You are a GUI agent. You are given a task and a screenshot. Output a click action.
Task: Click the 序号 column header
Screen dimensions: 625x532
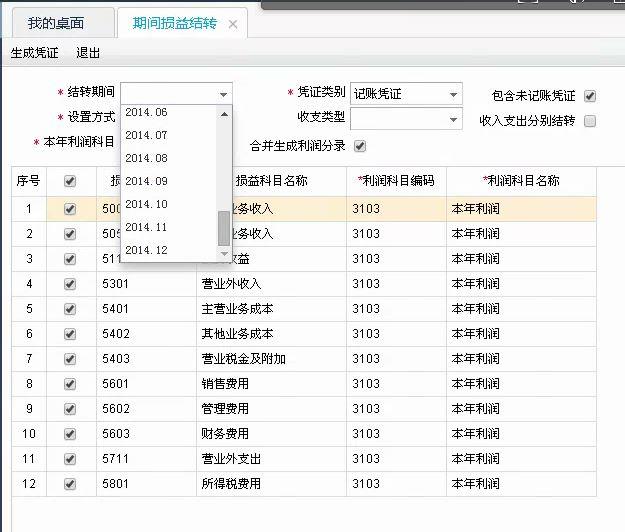click(x=29, y=181)
